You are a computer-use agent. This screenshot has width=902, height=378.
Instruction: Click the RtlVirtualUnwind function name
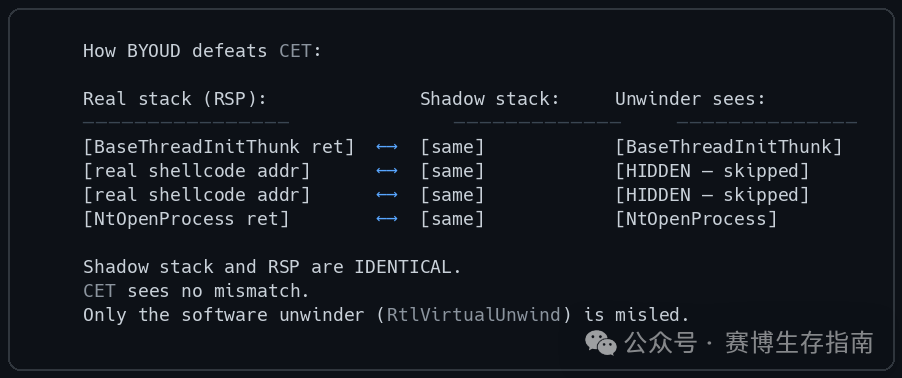[x=473, y=315]
